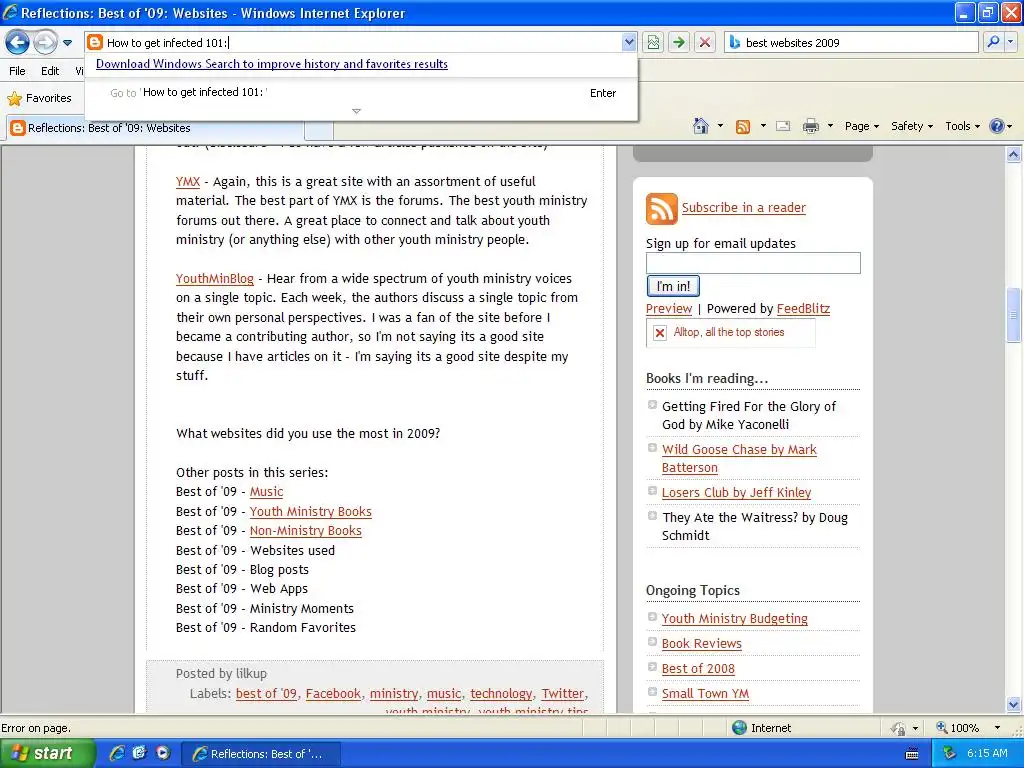This screenshot has height=768, width=1024.
Task: Click the broken Alltop image placeholder
Action: [731, 332]
